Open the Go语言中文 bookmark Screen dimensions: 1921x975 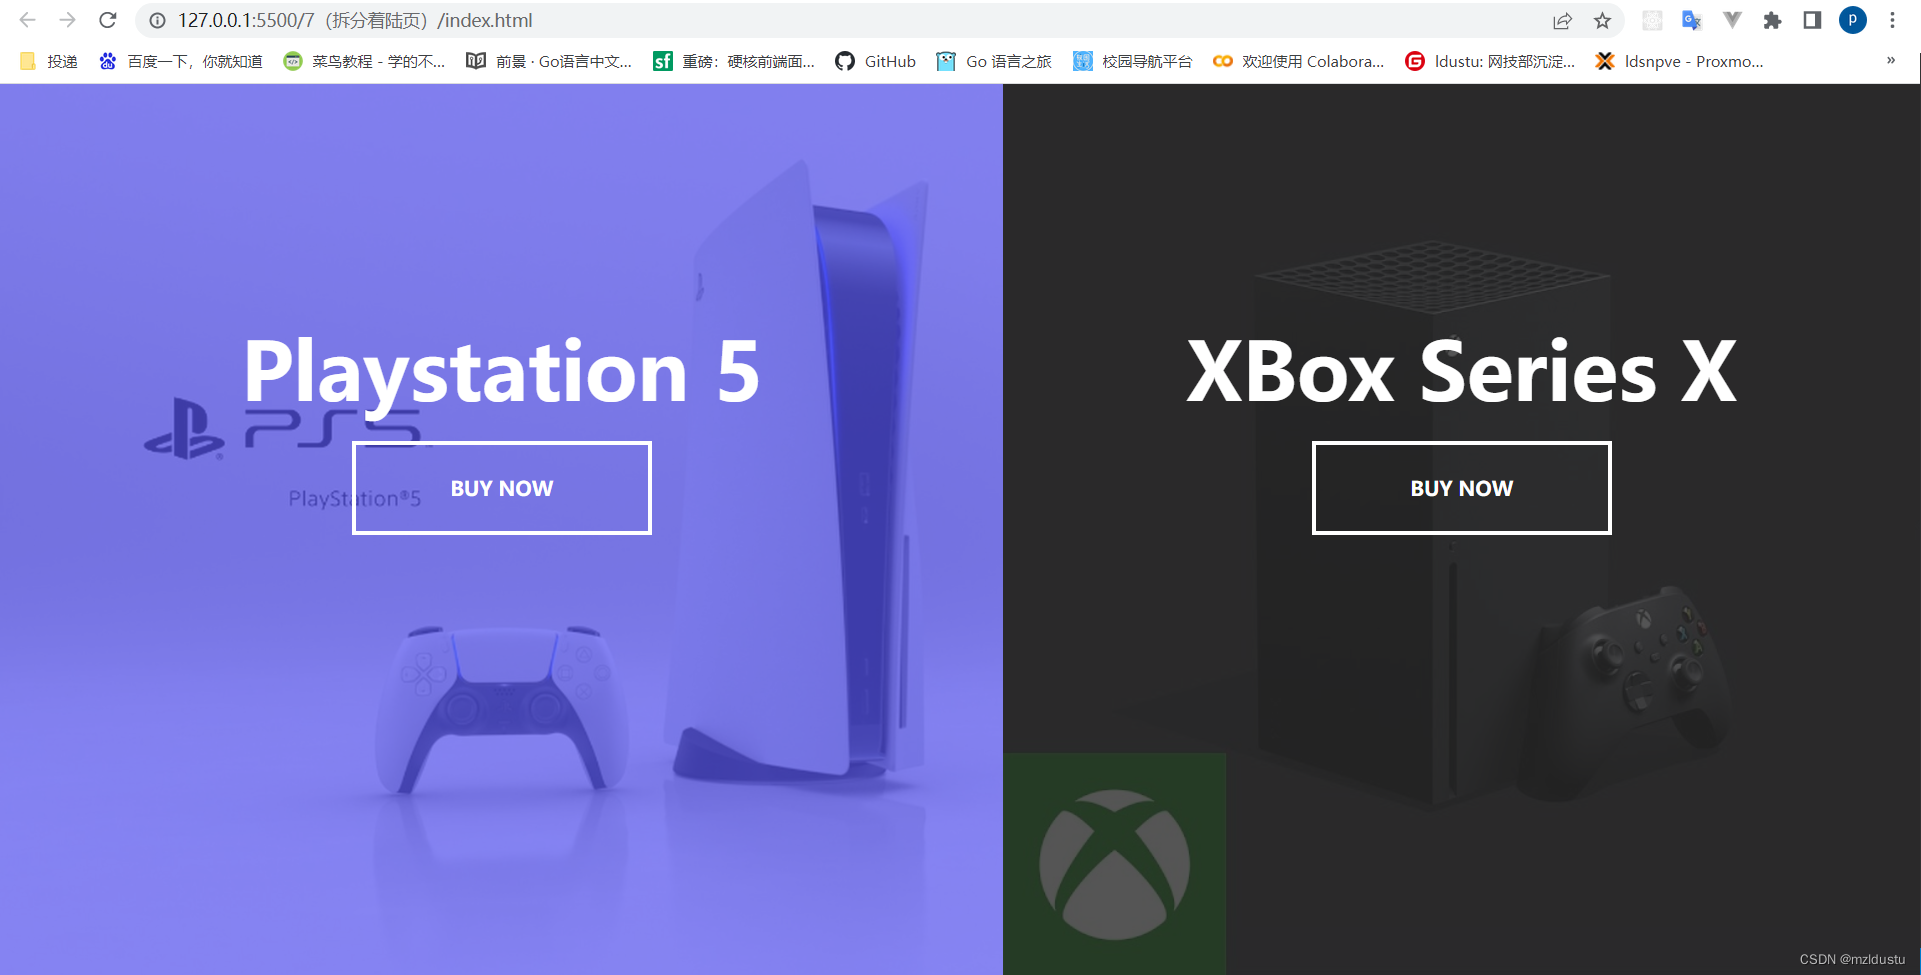pyautogui.click(x=549, y=61)
